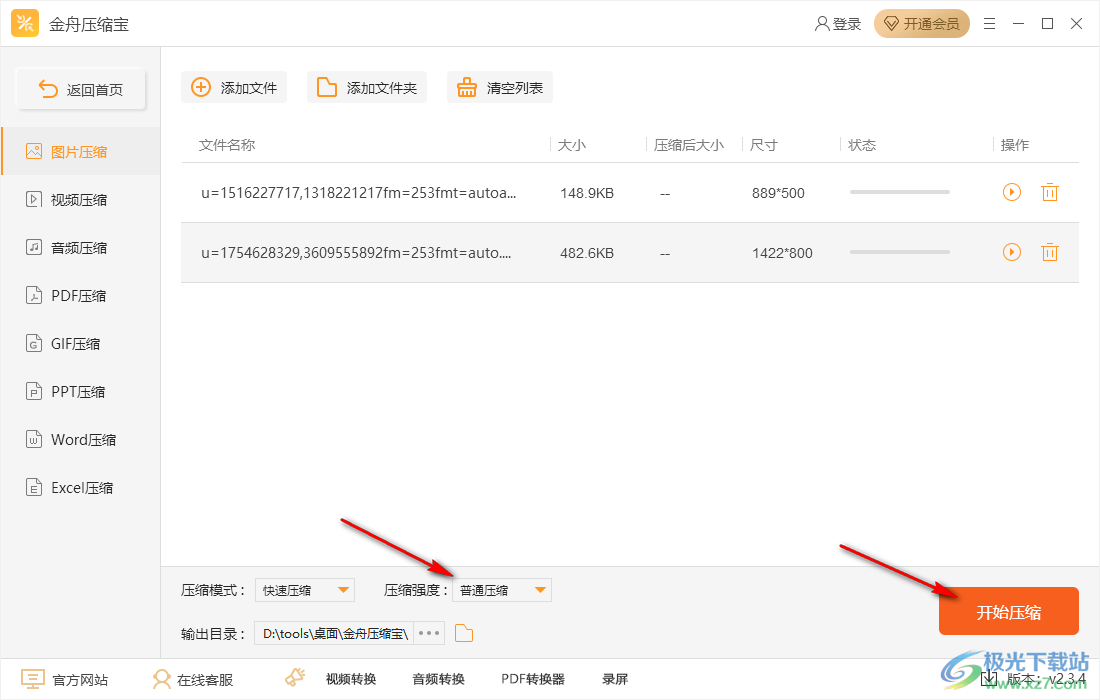Select file u=1516227717 row name
The image size is (1100, 700).
358,193
